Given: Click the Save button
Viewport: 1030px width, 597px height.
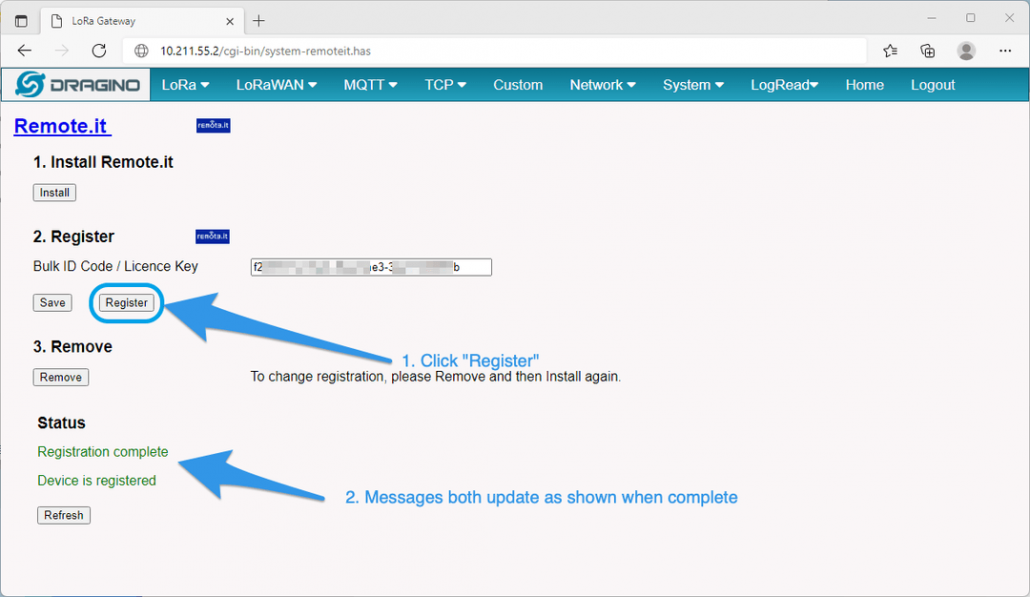Looking at the screenshot, I should (53, 303).
